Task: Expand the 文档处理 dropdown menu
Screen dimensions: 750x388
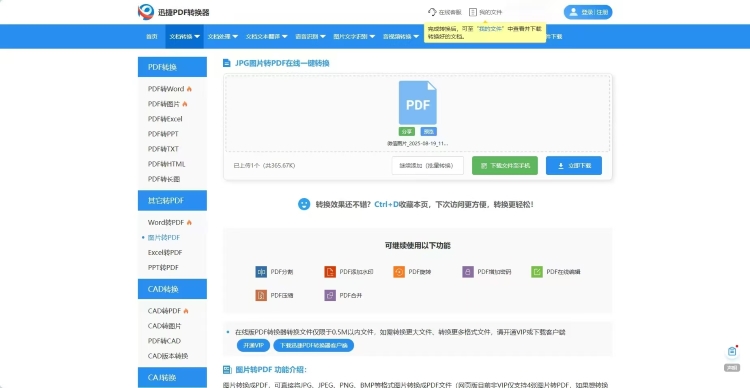Action: coord(222,36)
